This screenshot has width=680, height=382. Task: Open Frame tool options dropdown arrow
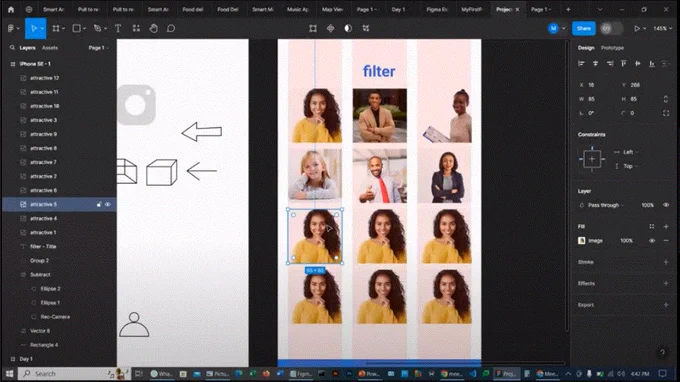pos(63,28)
